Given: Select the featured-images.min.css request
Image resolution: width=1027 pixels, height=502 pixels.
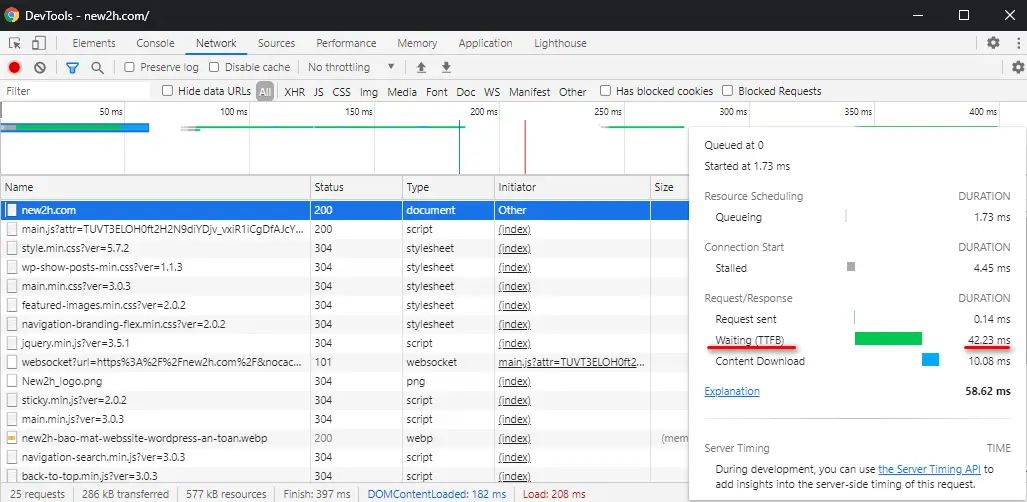Looking at the screenshot, I should [x=345, y=305].
